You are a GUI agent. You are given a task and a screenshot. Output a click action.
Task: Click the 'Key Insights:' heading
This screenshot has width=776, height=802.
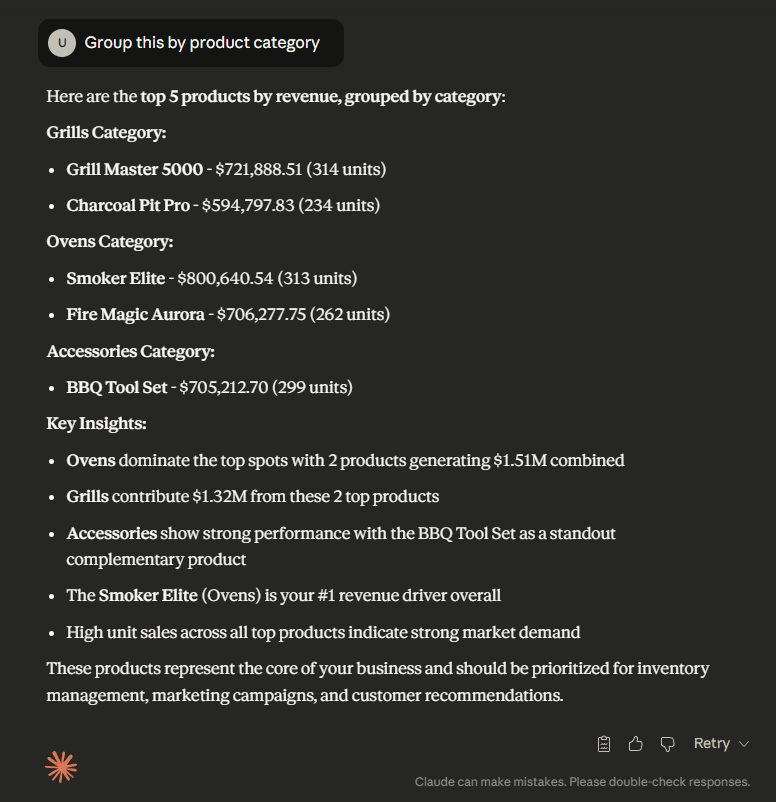tap(96, 424)
